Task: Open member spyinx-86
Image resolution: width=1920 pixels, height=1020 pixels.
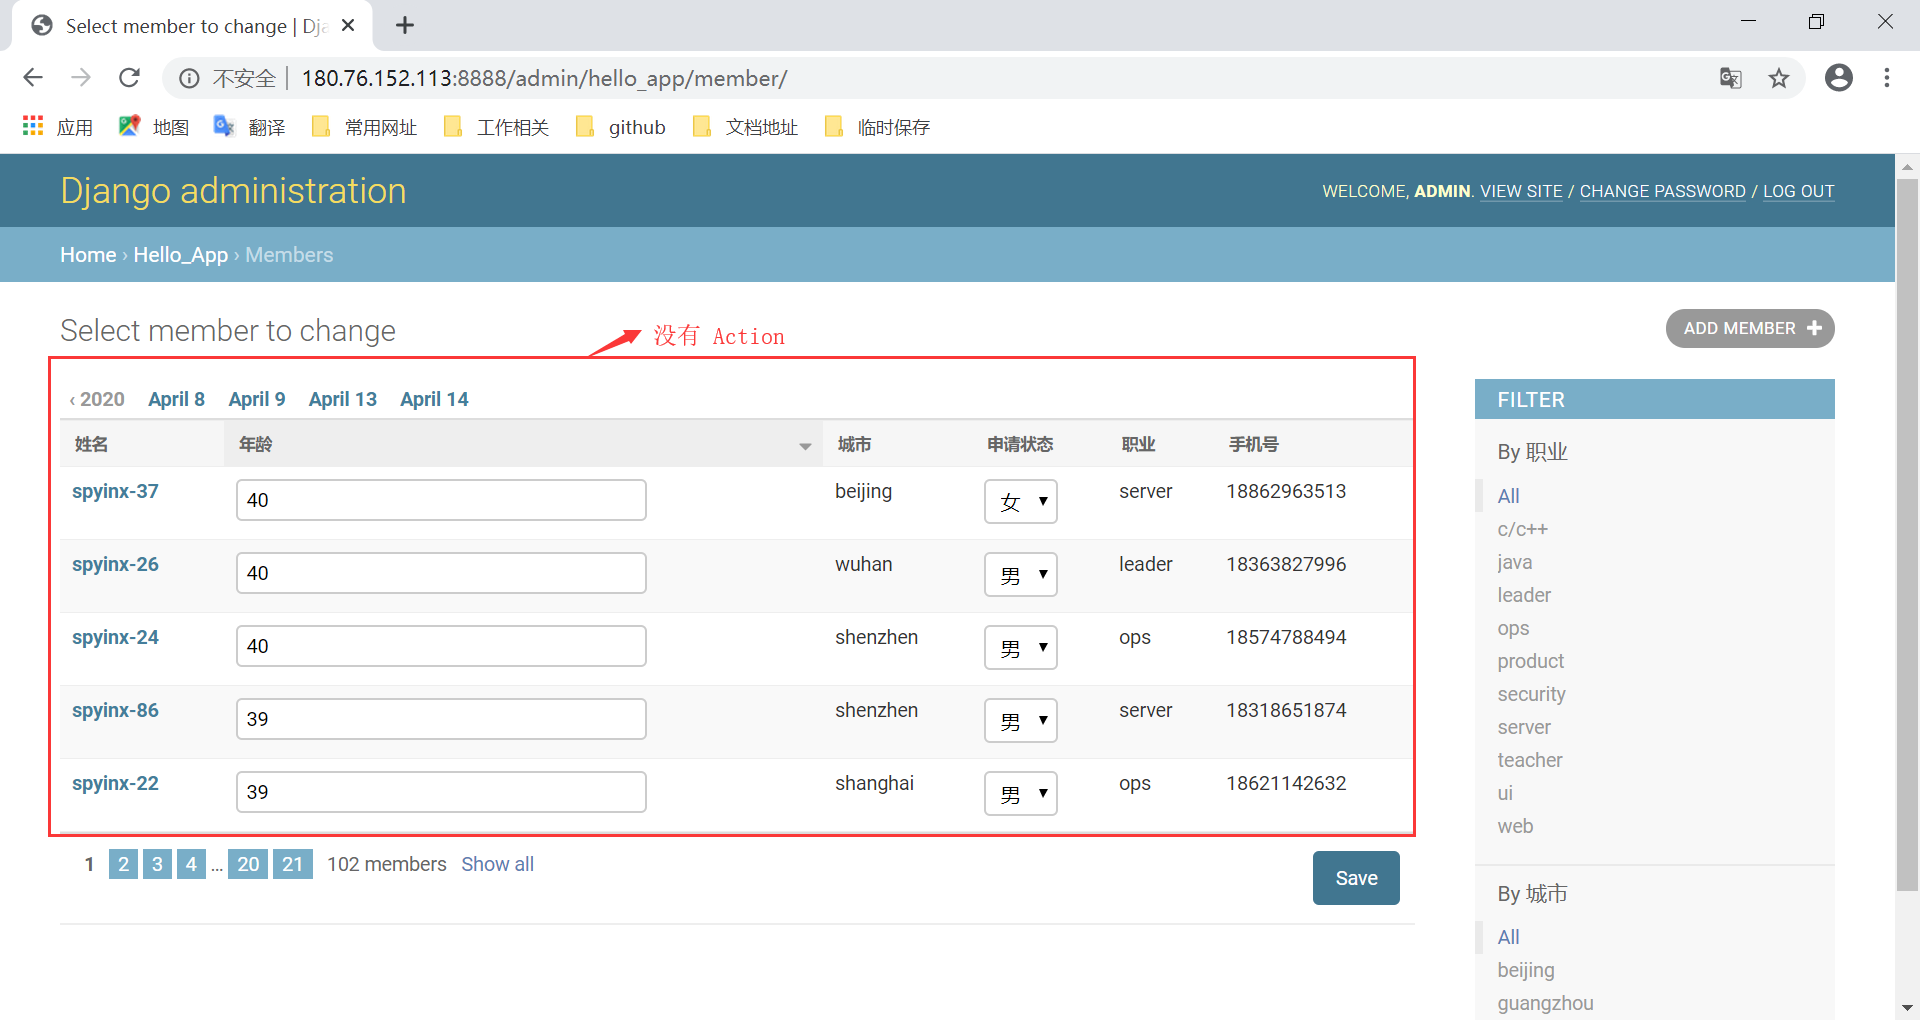Action: click(x=115, y=710)
